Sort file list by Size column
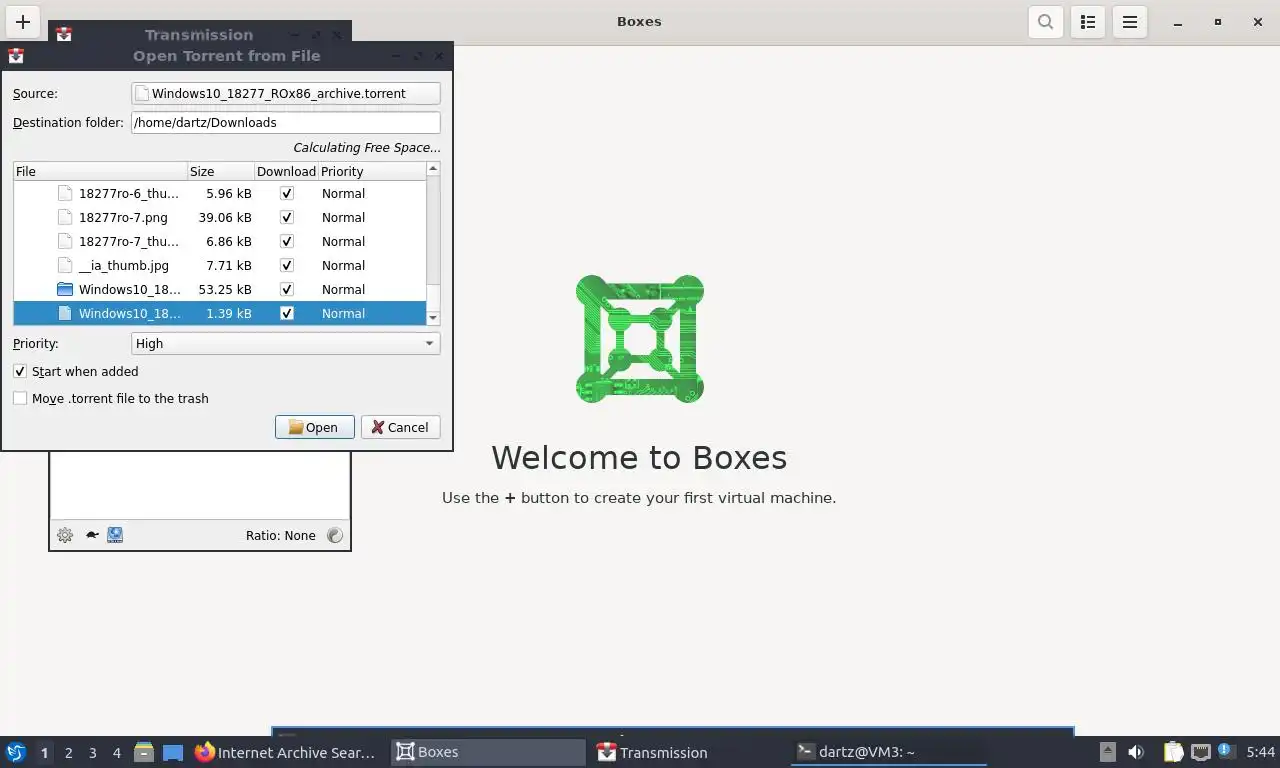1280x768 pixels. click(221, 171)
